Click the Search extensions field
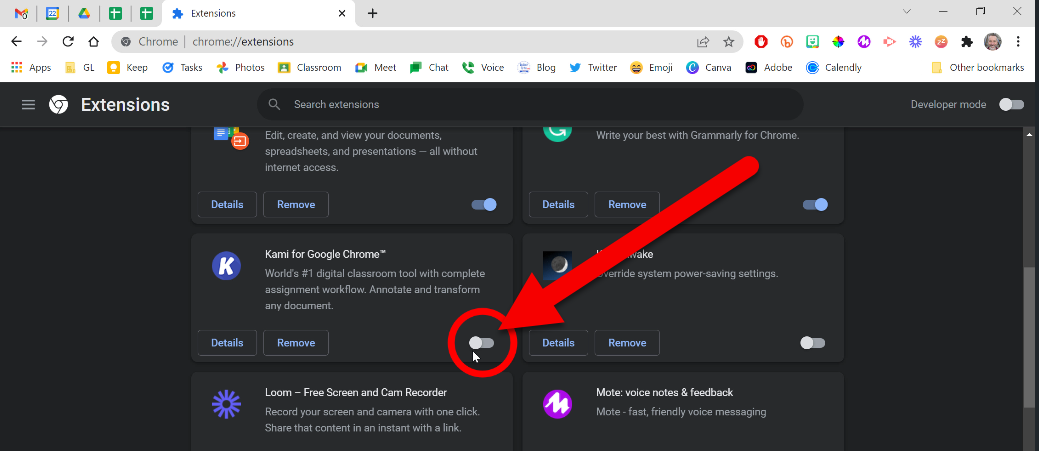This screenshot has height=451, width=1039. [x=530, y=105]
